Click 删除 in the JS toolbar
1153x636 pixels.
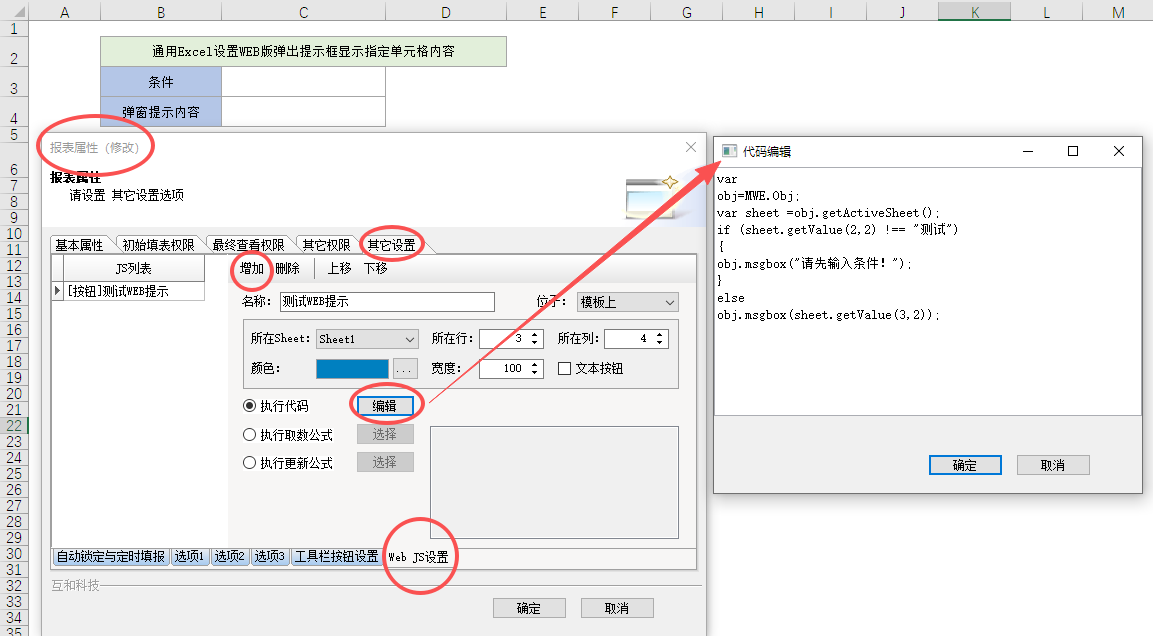[x=287, y=268]
